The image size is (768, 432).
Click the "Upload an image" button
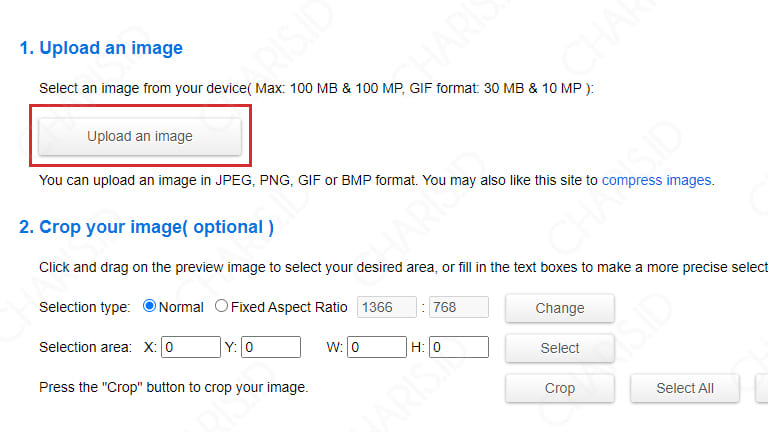click(x=140, y=136)
